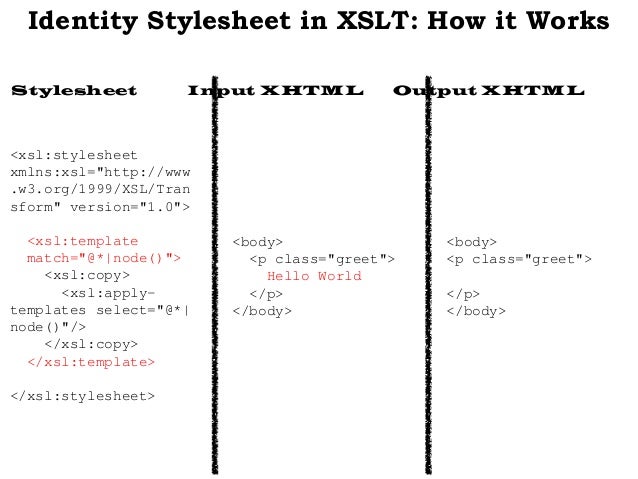Image resolution: width=638 pixels, height=479 pixels.
Task: Click the '</xsl:copy>' closing tag
Action: tap(91, 344)
